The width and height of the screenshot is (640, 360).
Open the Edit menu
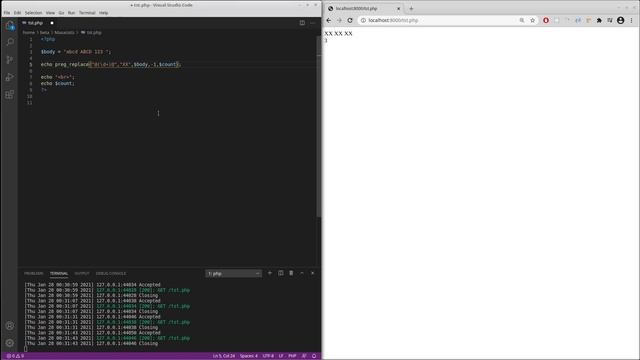(x=17, y=13)
